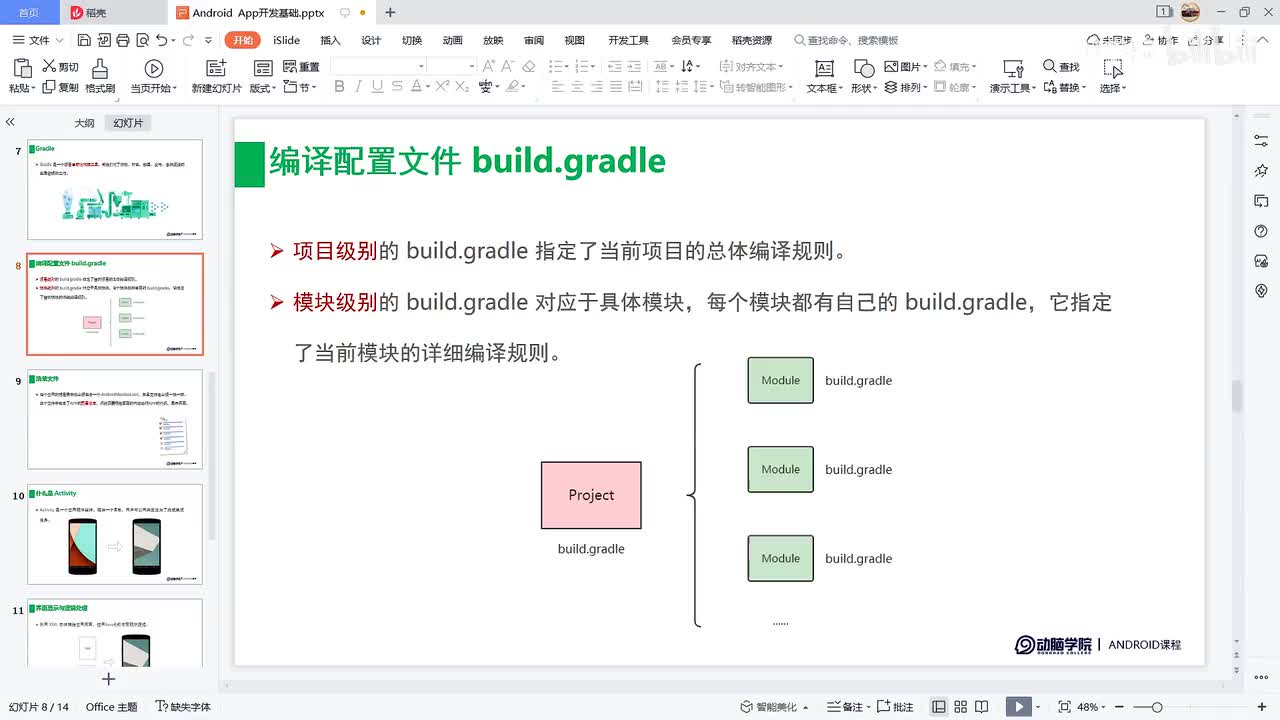Click 缺失字体 missing fonts in status bar

[183, 707]
